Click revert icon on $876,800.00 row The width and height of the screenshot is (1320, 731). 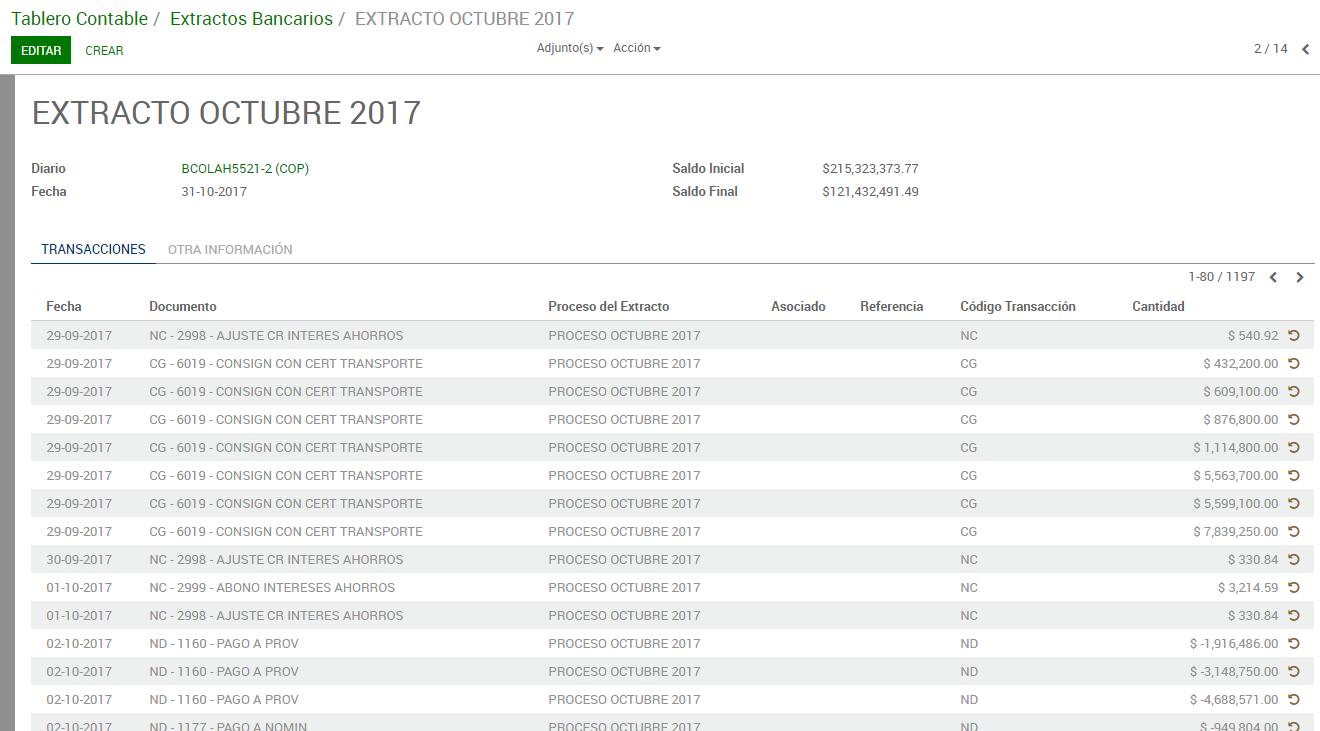click(1293, 420)
